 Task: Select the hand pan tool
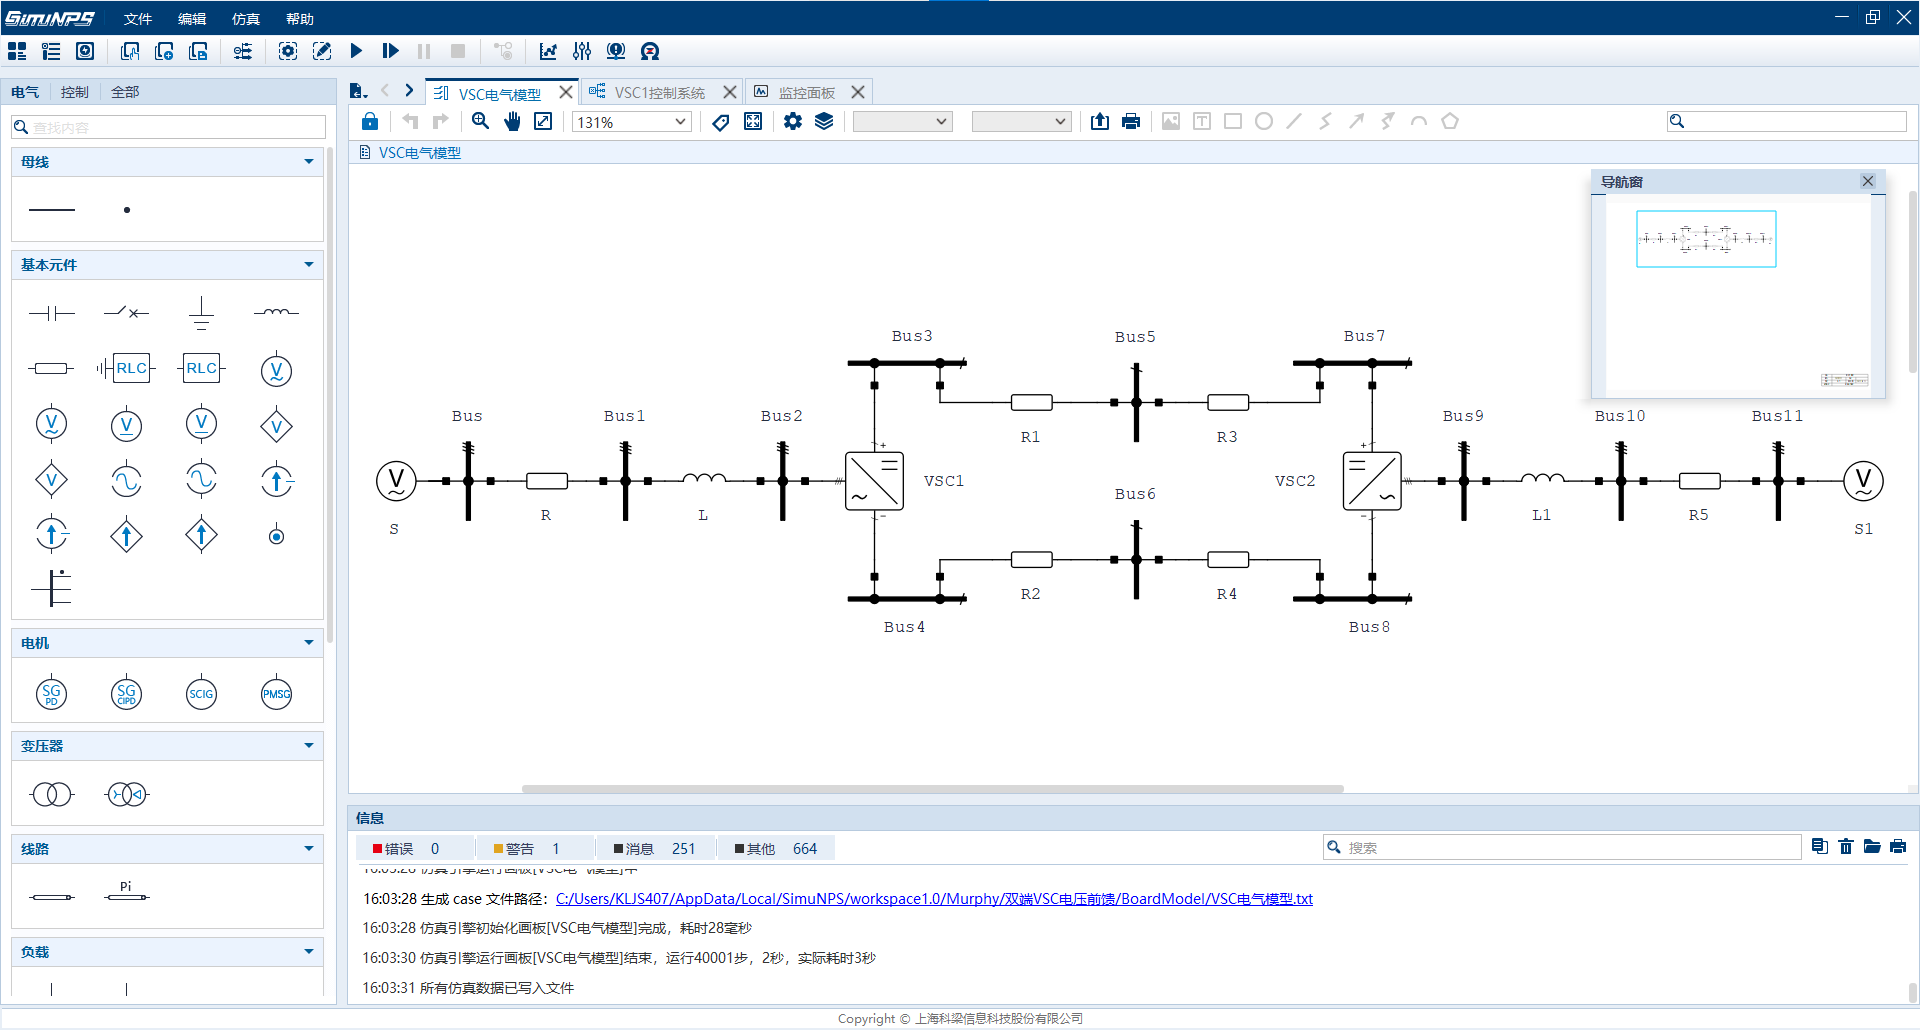(512, 121)
